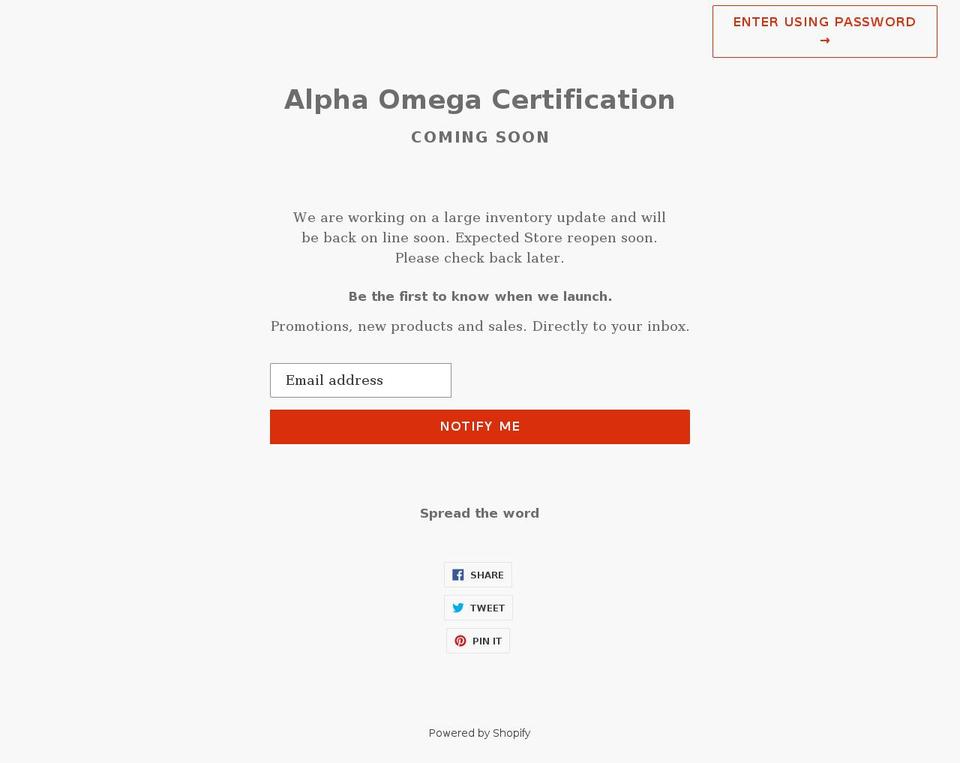This screenshot has width=960, height=763.
Task: Click the Email address input field
Action: point(360,380)
